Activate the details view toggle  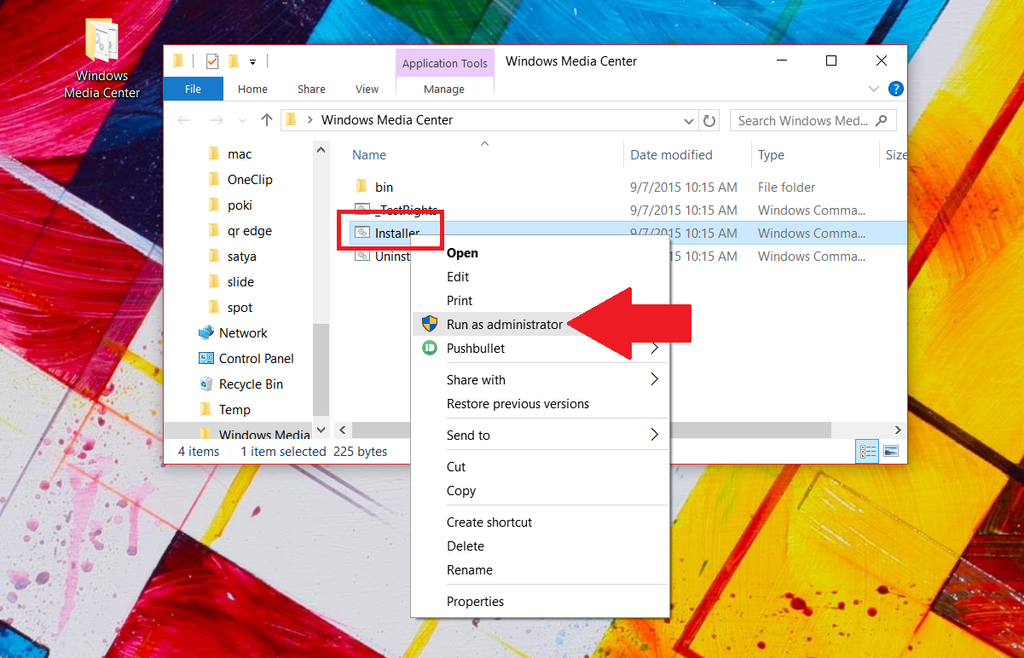[866, 451]
